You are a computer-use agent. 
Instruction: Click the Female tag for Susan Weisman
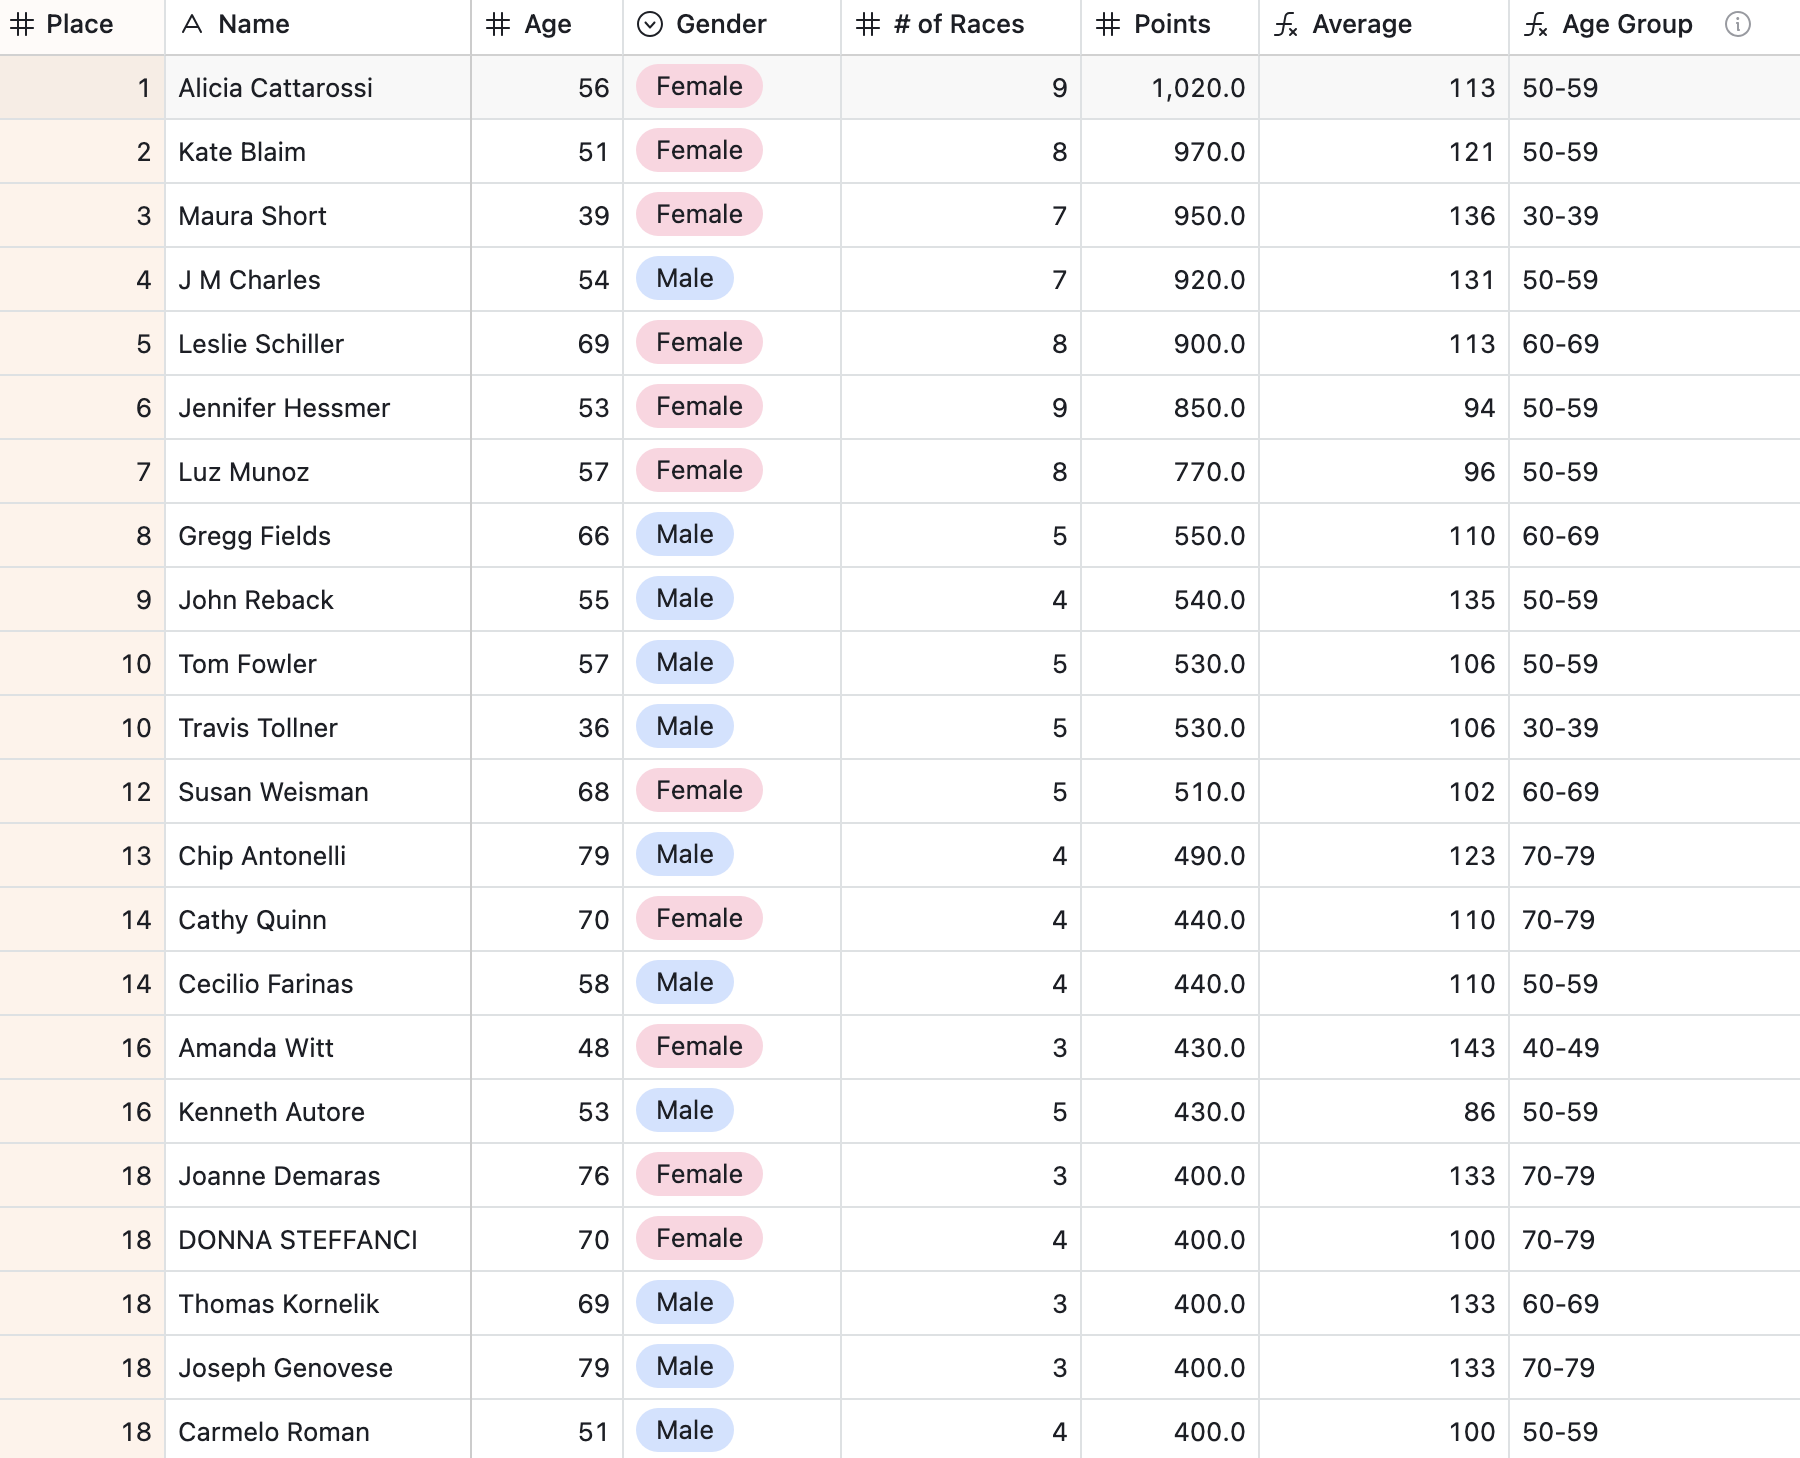tap(699, 791)
